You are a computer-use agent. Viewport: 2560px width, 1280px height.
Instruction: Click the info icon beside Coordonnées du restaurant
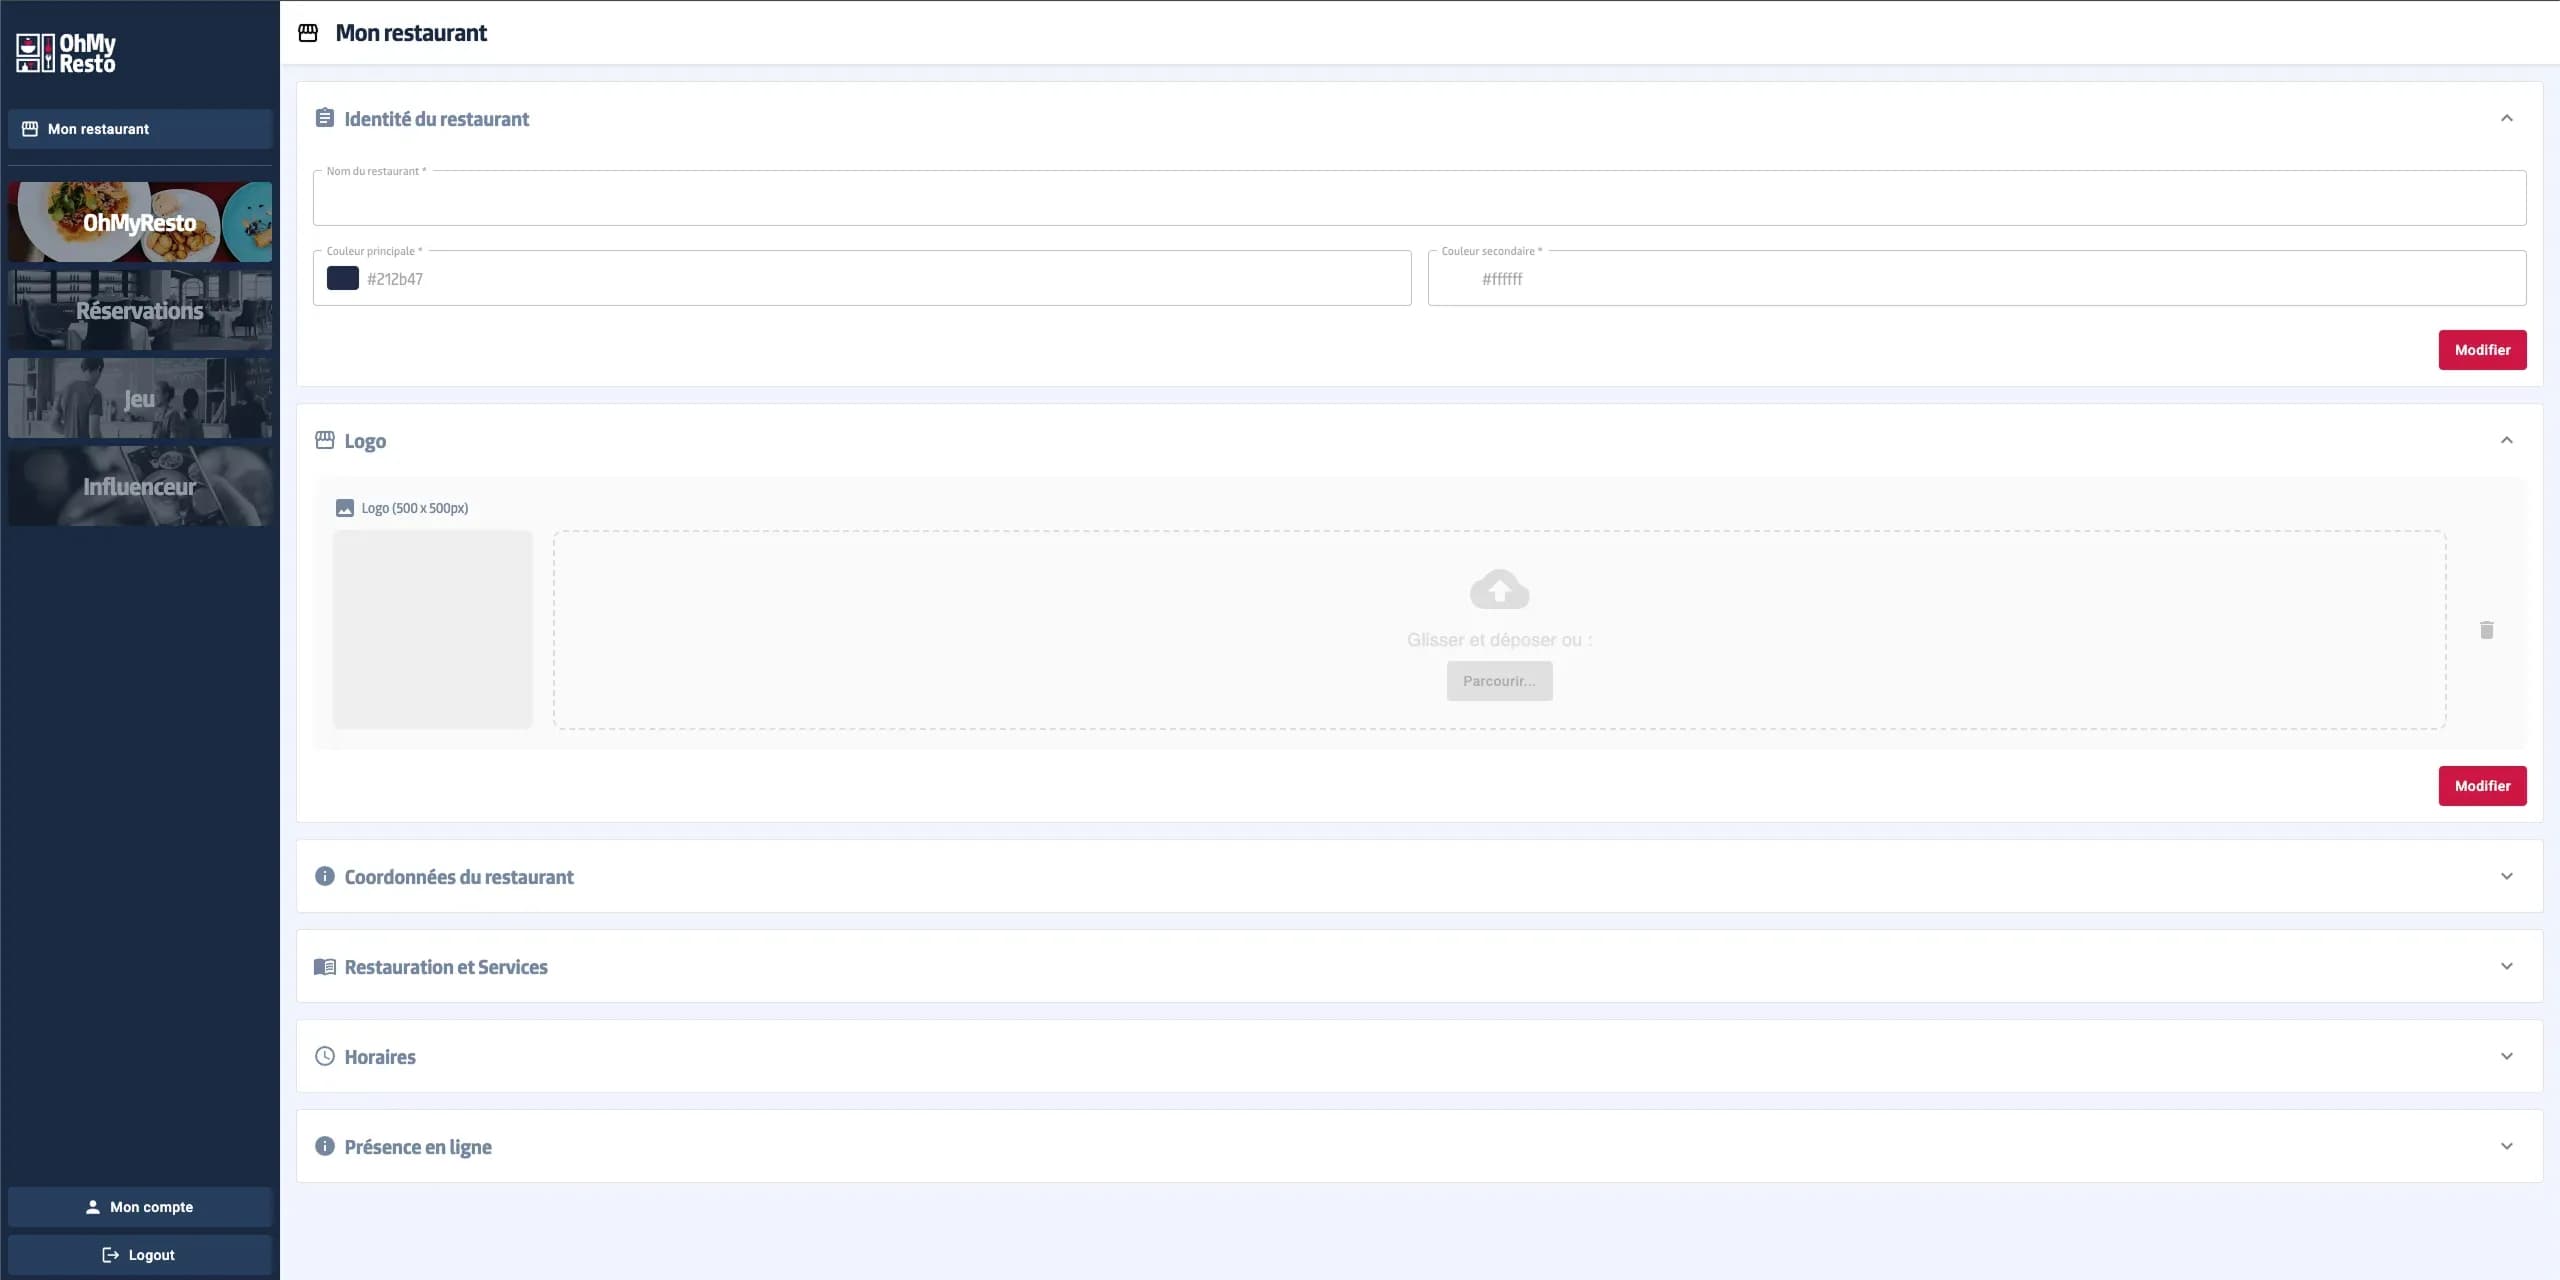(324, 875)
